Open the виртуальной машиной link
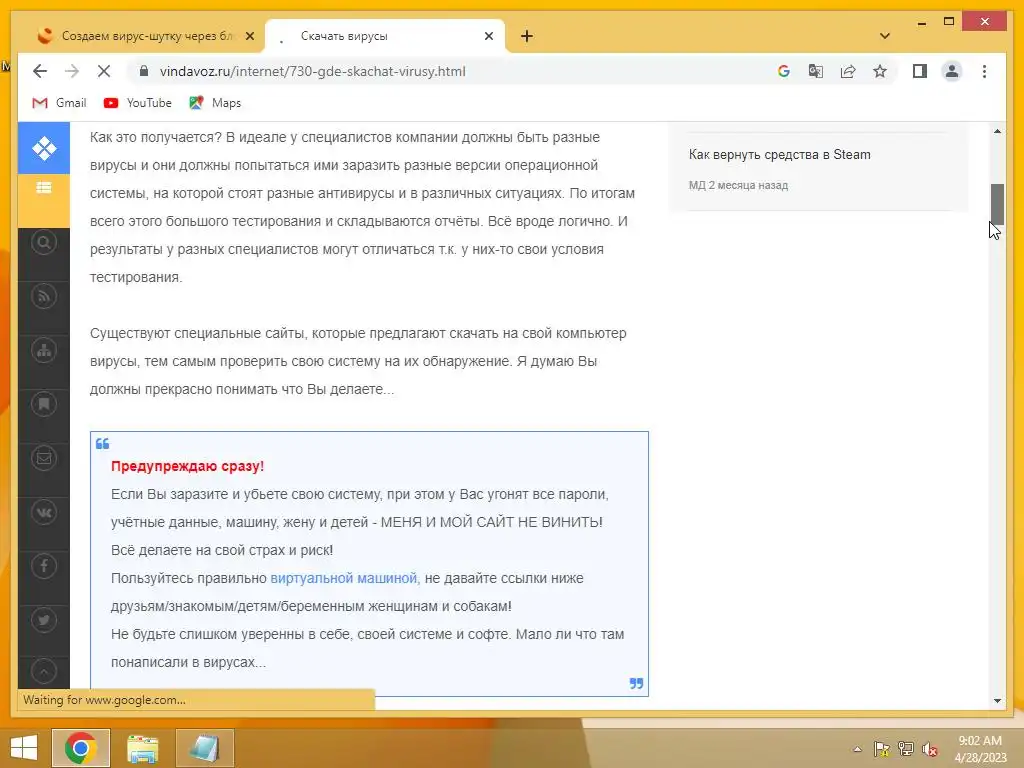Screen dimensions: 1024x768 pyautogui.click(x=344, y=578)
